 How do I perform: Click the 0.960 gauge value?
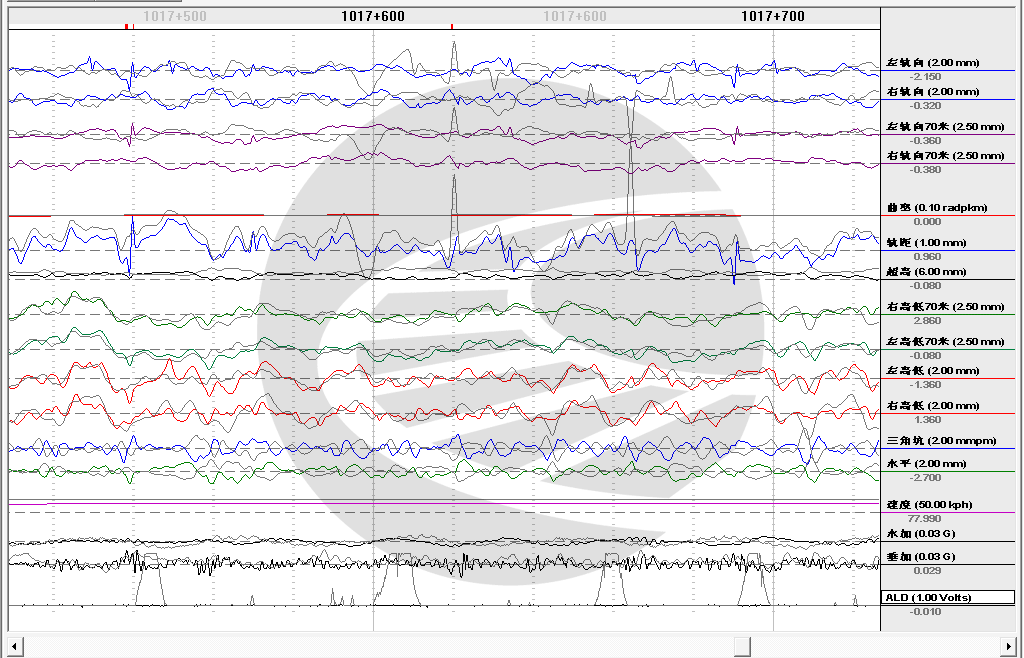(927, 257)
